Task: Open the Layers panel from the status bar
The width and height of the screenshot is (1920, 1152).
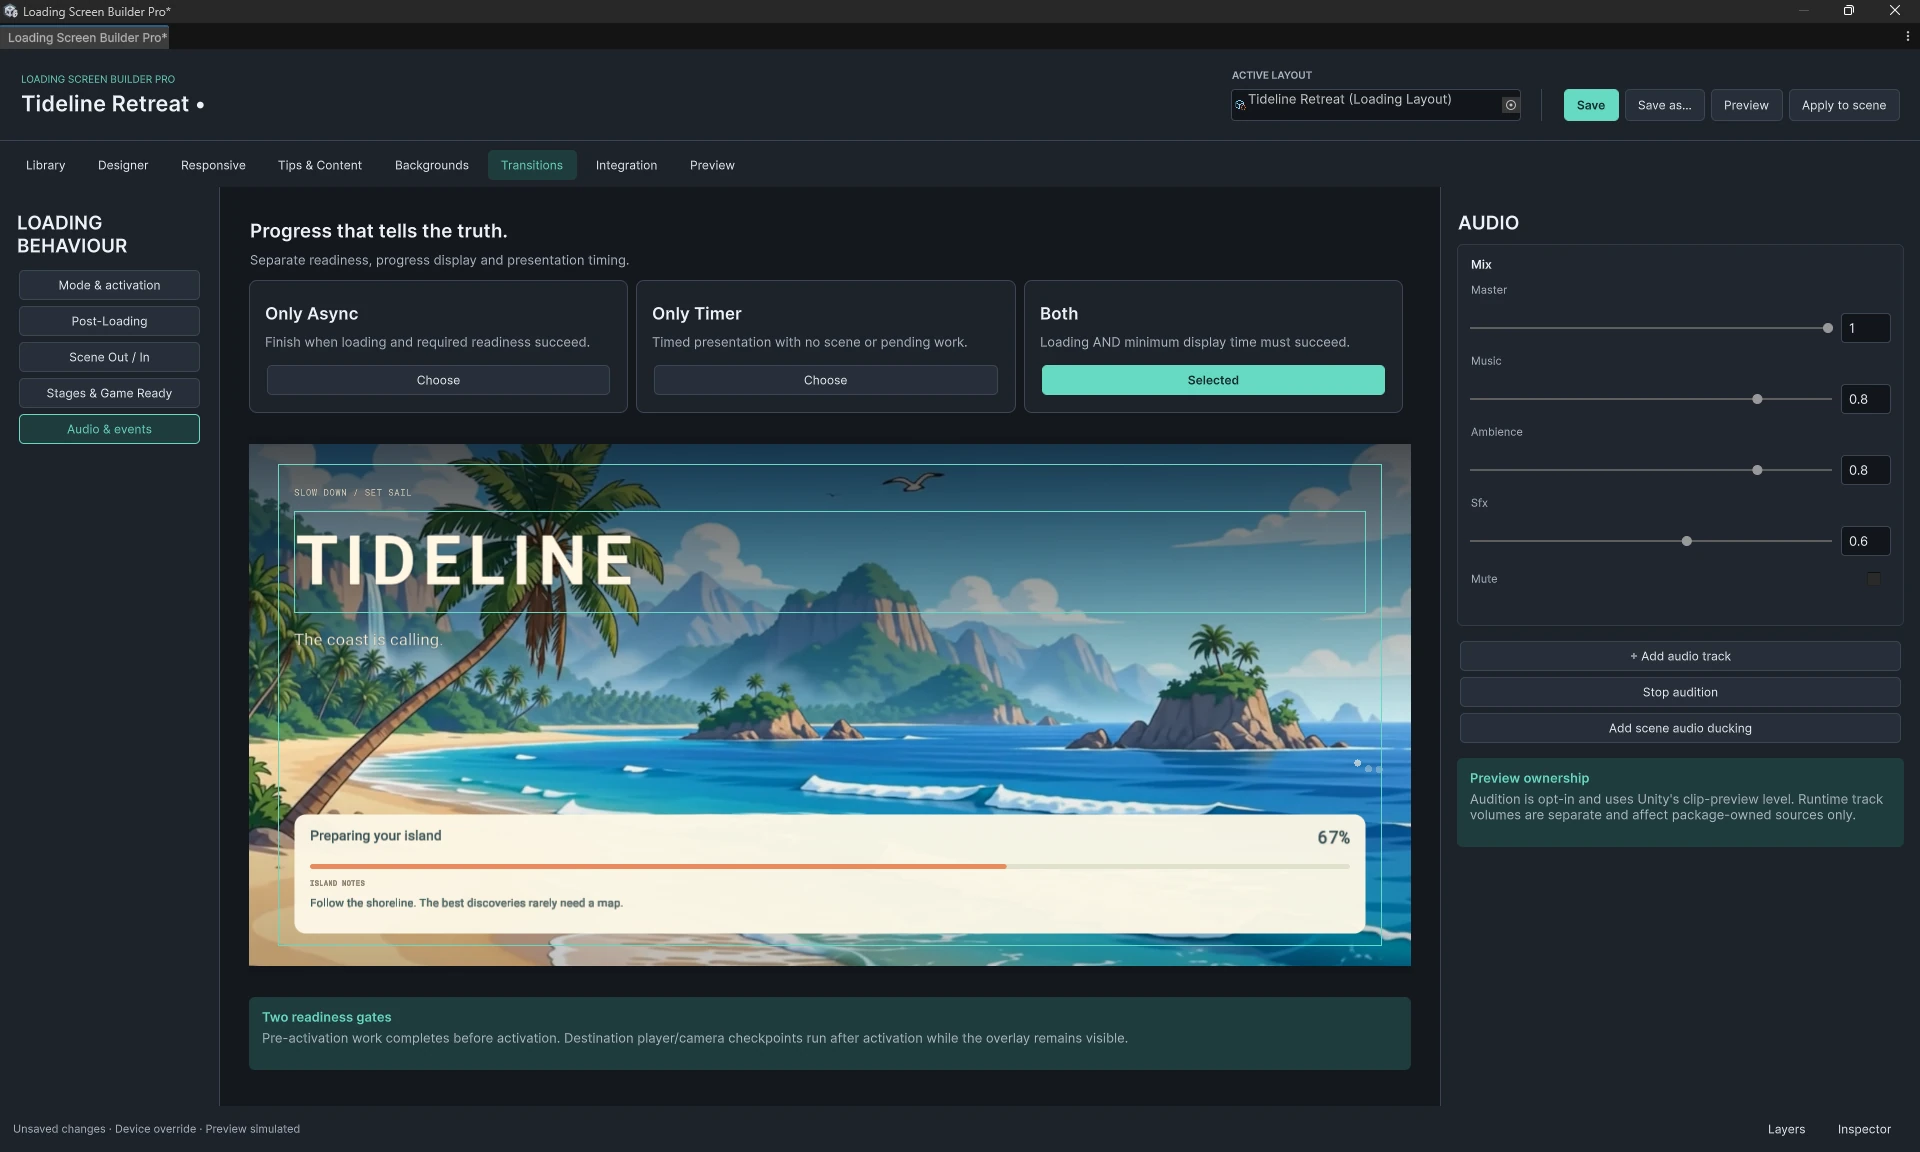Action: pos(1786,1129)
